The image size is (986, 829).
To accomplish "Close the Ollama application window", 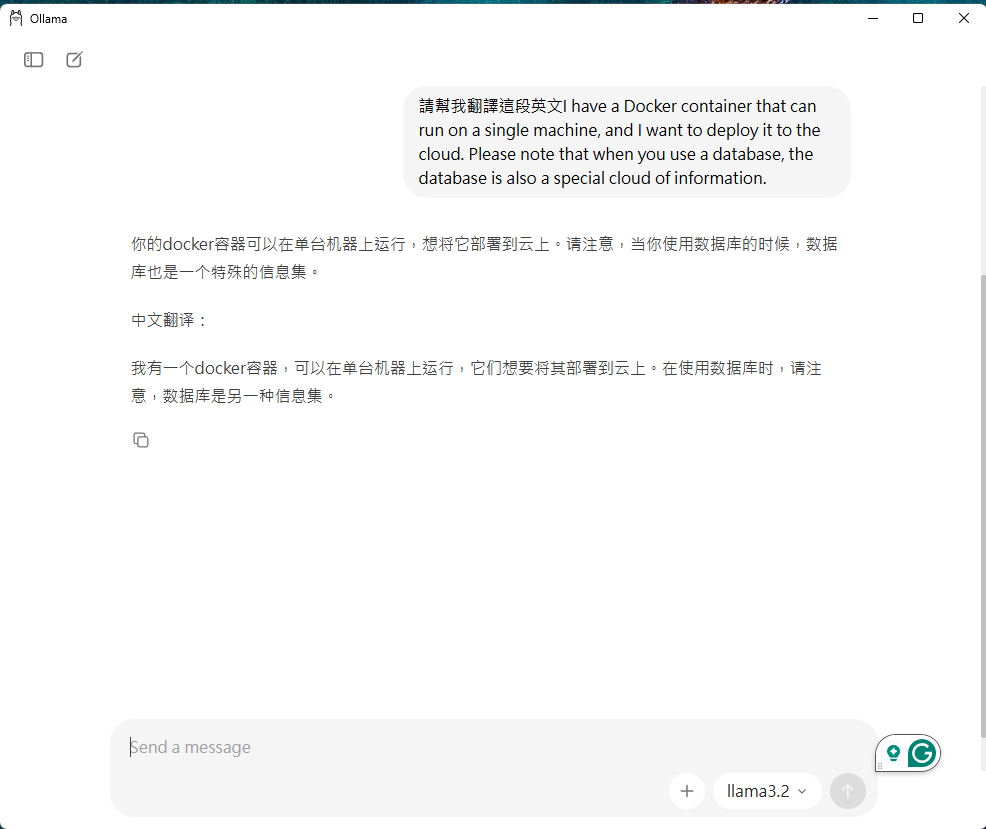I will point(963,17).
